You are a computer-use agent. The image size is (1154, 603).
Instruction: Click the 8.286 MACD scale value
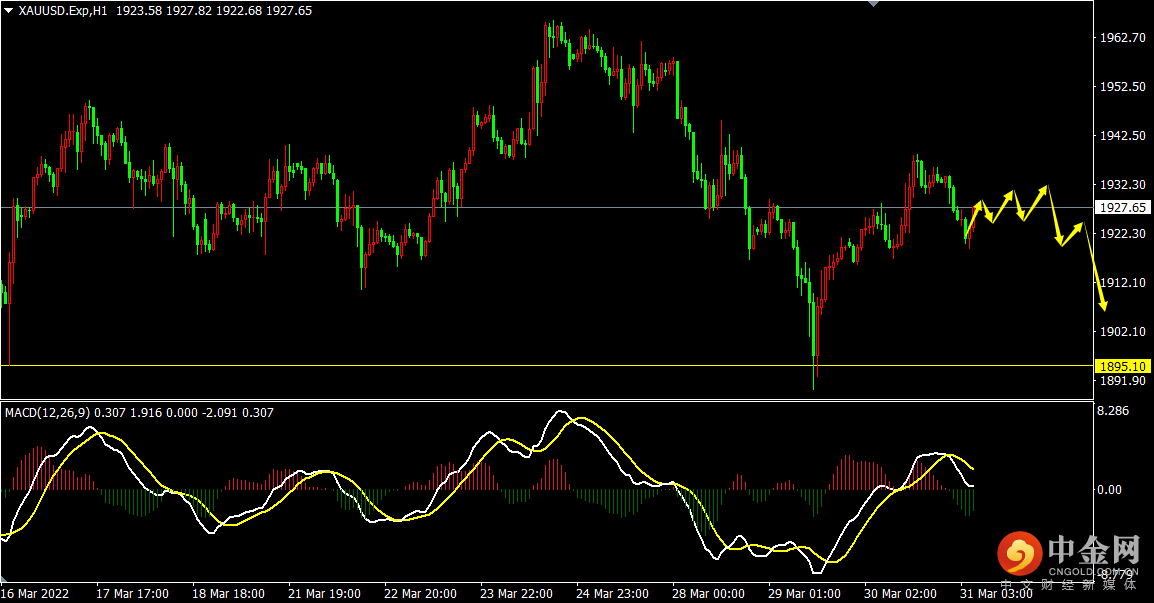click(x=1113, y=411)
